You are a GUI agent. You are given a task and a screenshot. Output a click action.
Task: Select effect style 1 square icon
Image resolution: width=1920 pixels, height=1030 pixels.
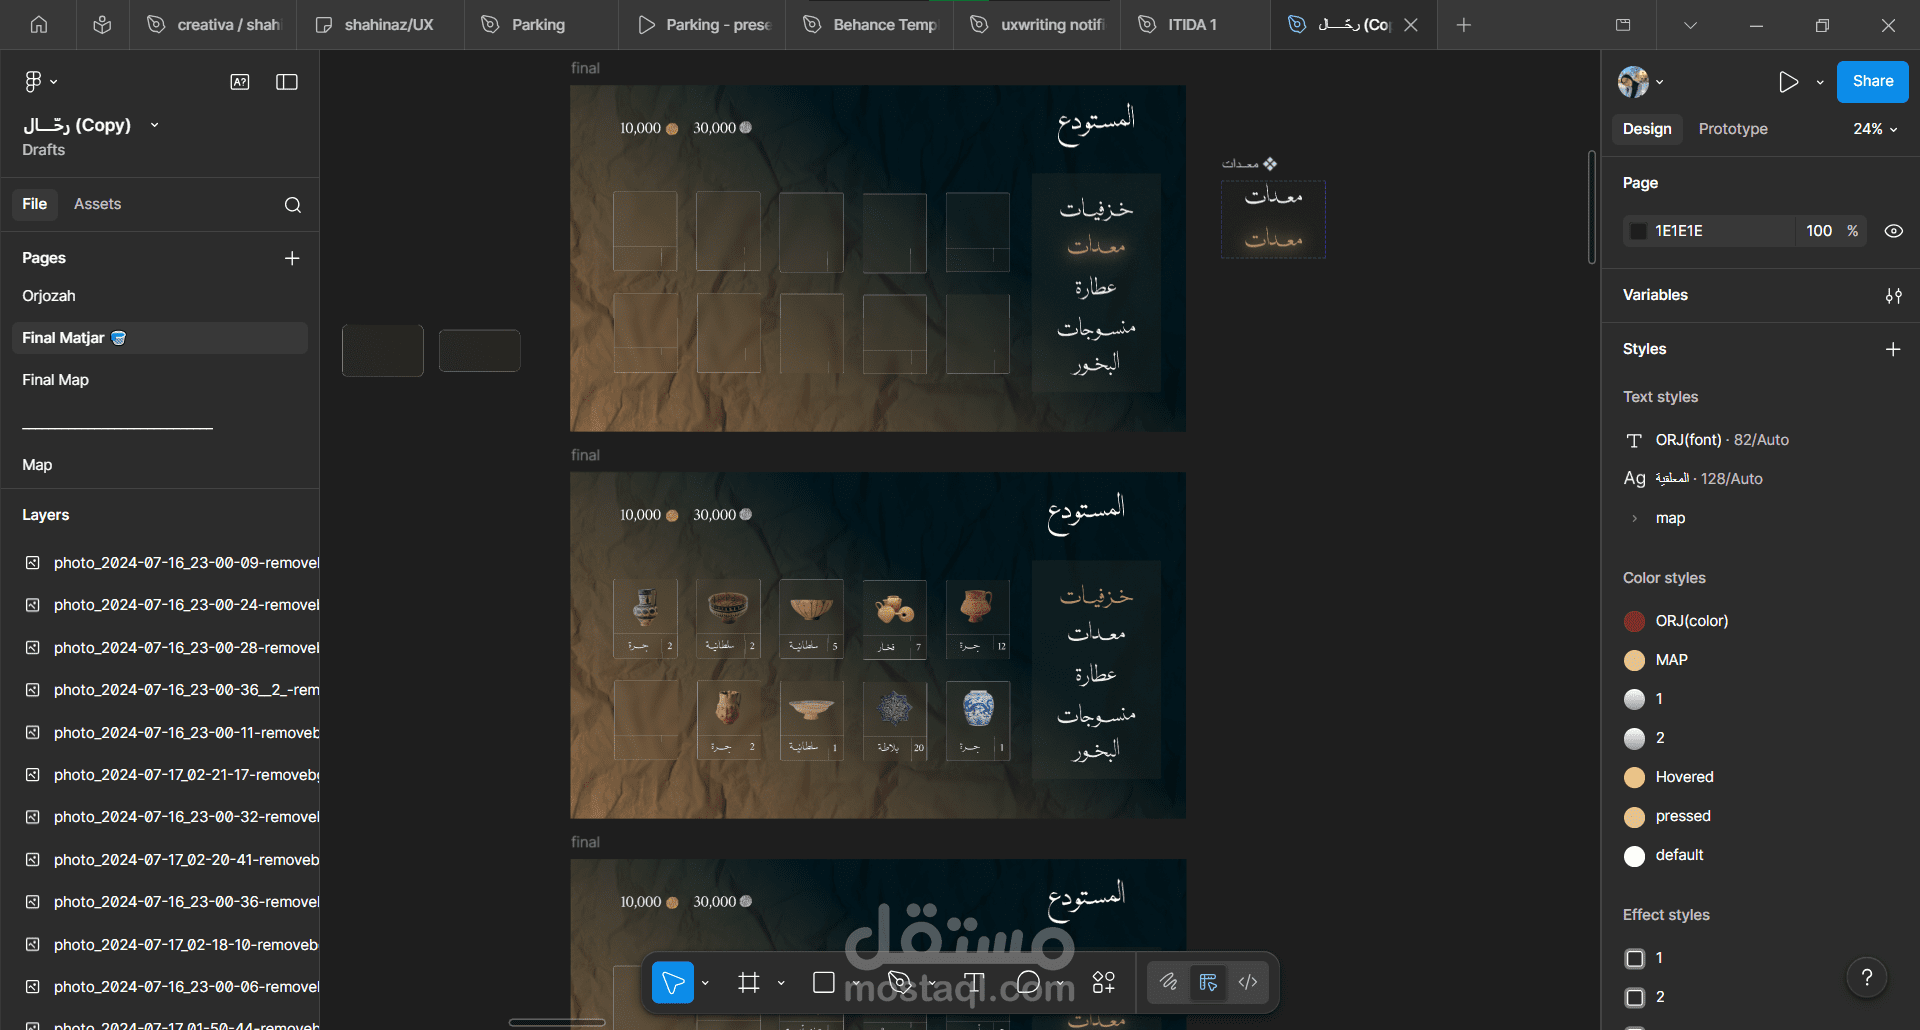click(1635, 959)
